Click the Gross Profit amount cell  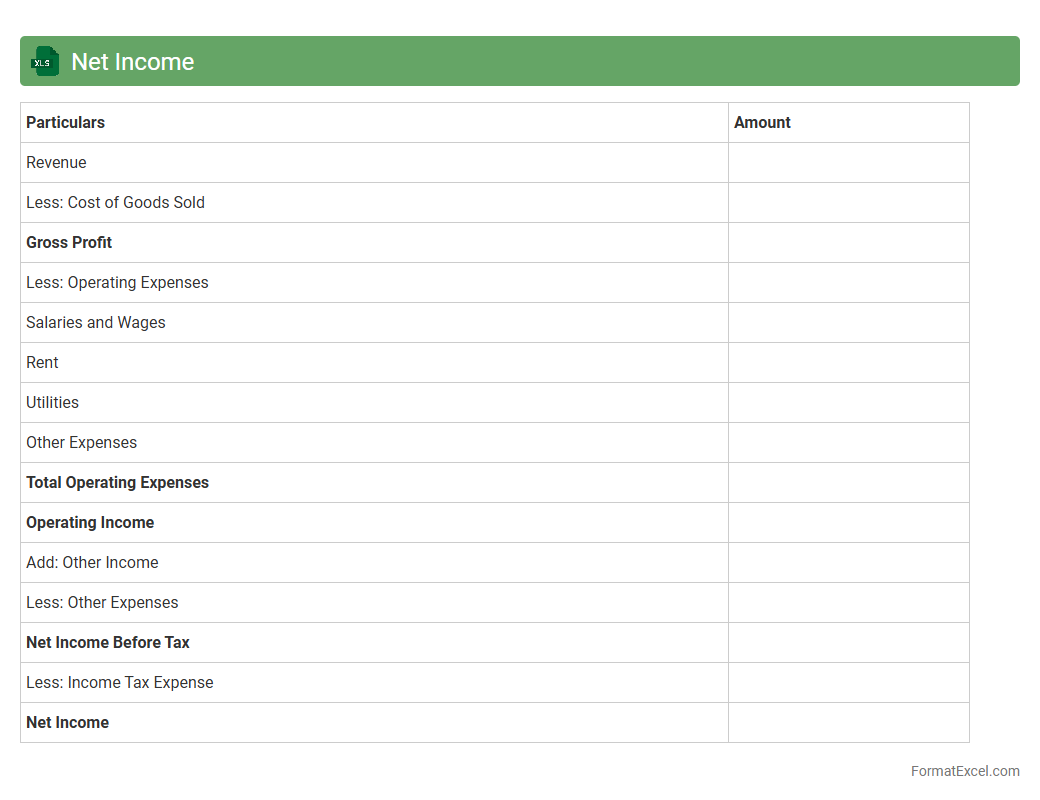(x=848, y=243)
